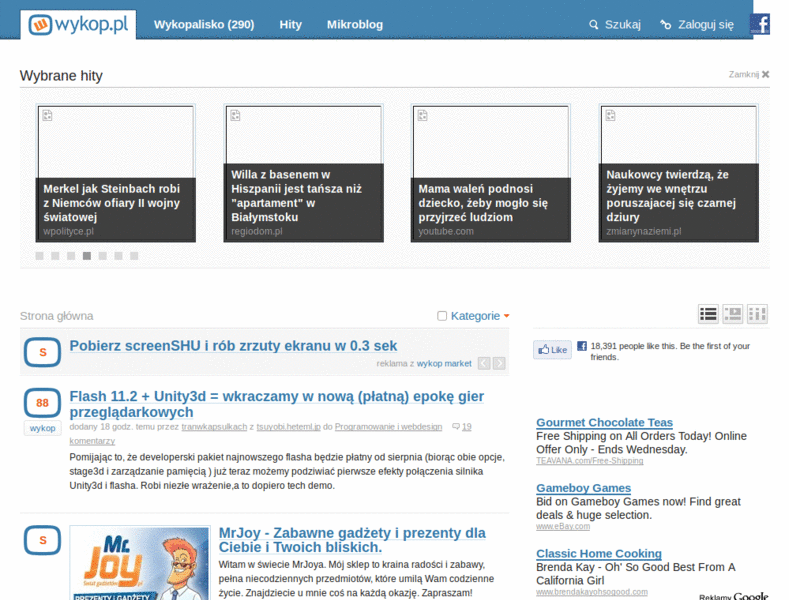
Task: Switch to list view layout icon
Action: coord(708,314)
